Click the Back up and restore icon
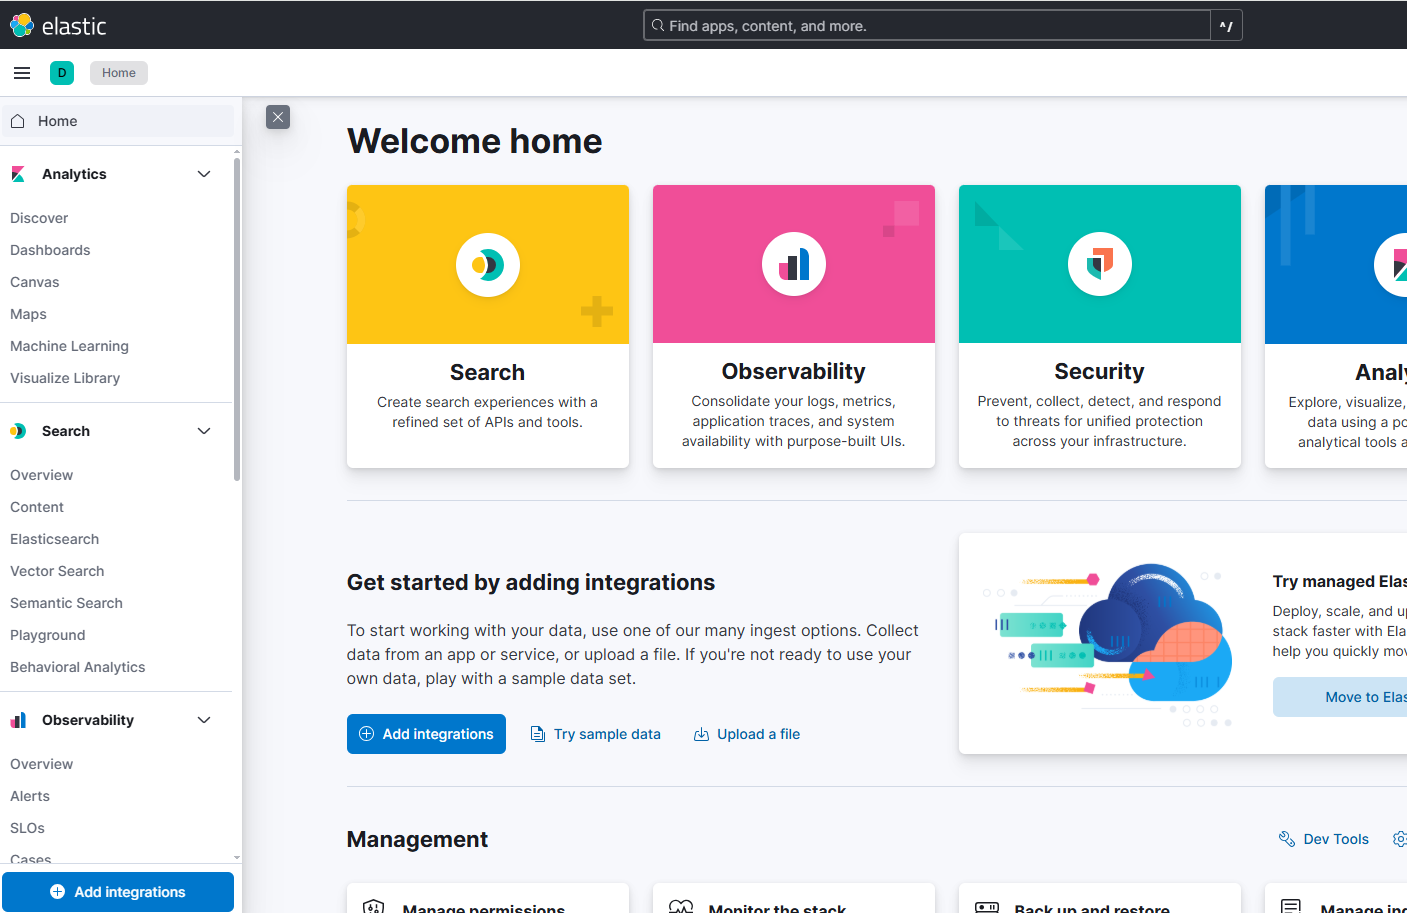1407x913 pixels. (x=987, y=906)
